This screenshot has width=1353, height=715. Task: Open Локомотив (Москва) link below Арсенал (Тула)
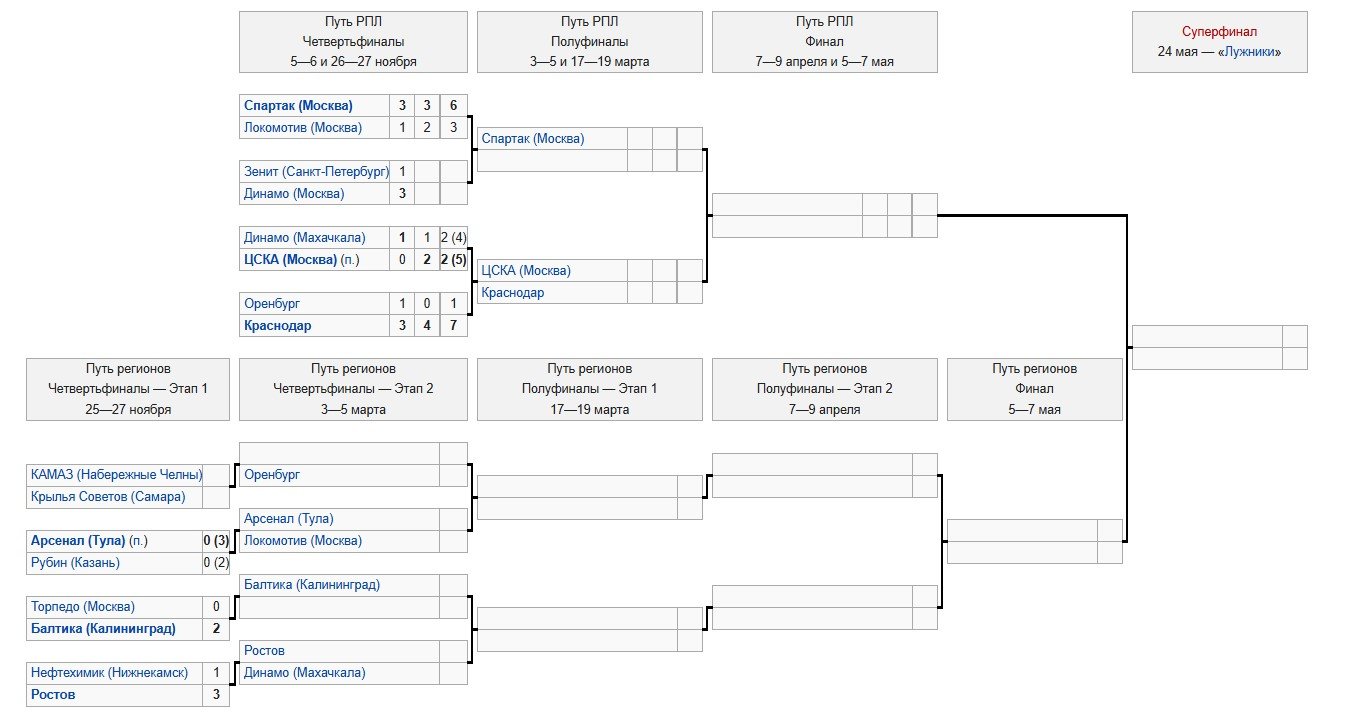click(x=303, y=541)
